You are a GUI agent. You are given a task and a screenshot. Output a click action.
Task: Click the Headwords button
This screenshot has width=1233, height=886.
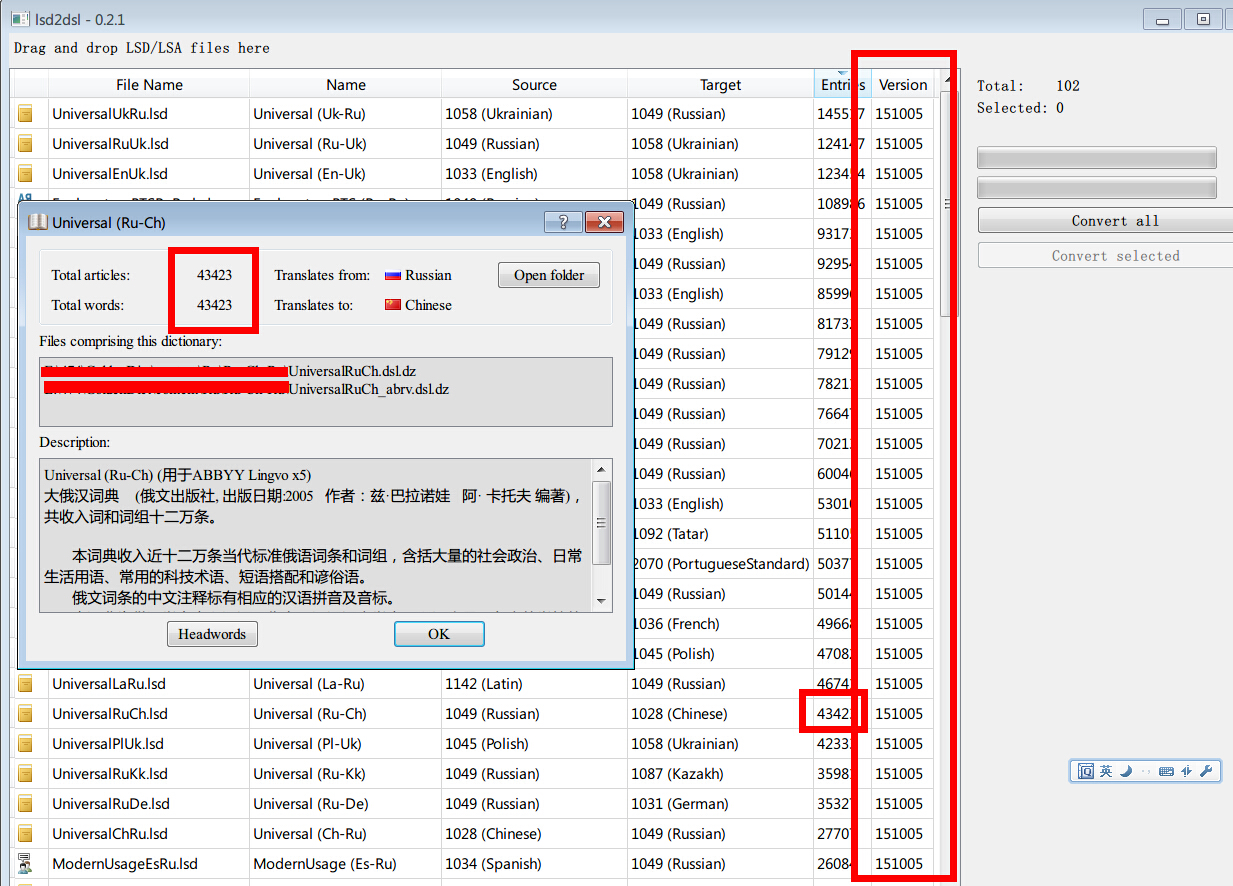pyautogui.click(x=212, y=634)
